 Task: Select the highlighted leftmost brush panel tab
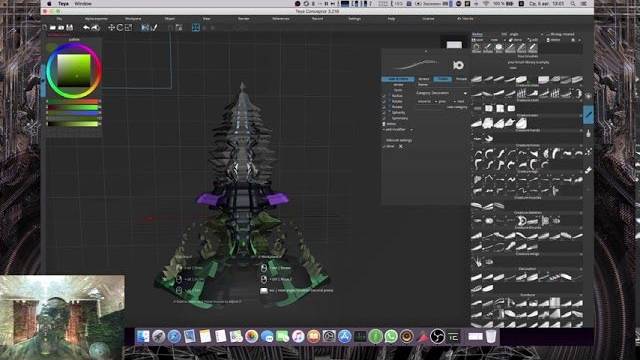(398, 79)
